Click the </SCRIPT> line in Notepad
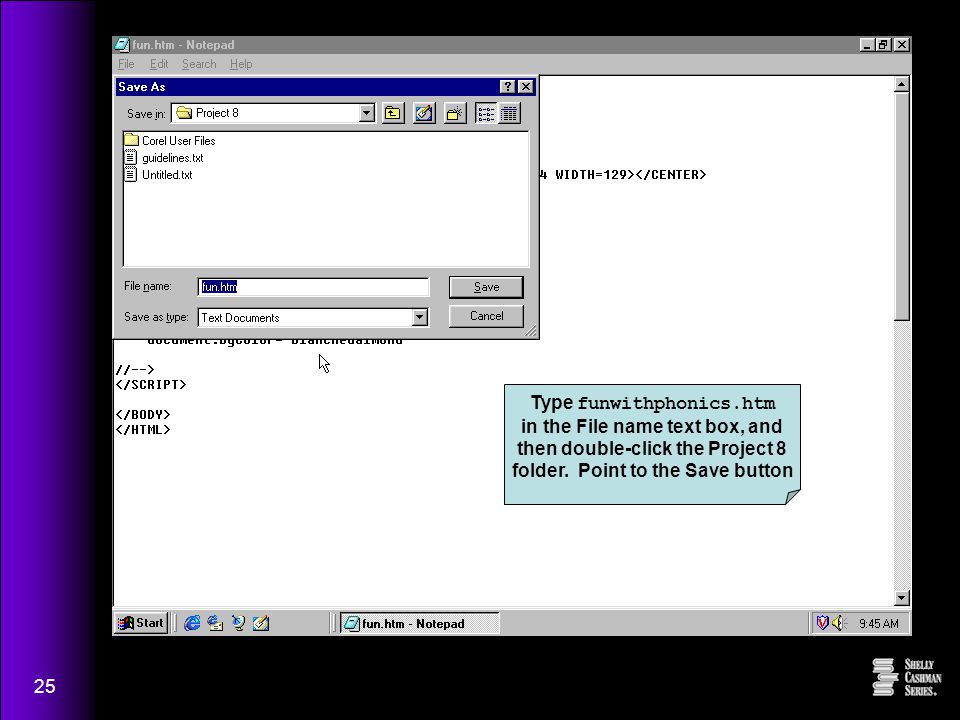The height and width of the screenshot is (720, 960). (x=151, y=384)
